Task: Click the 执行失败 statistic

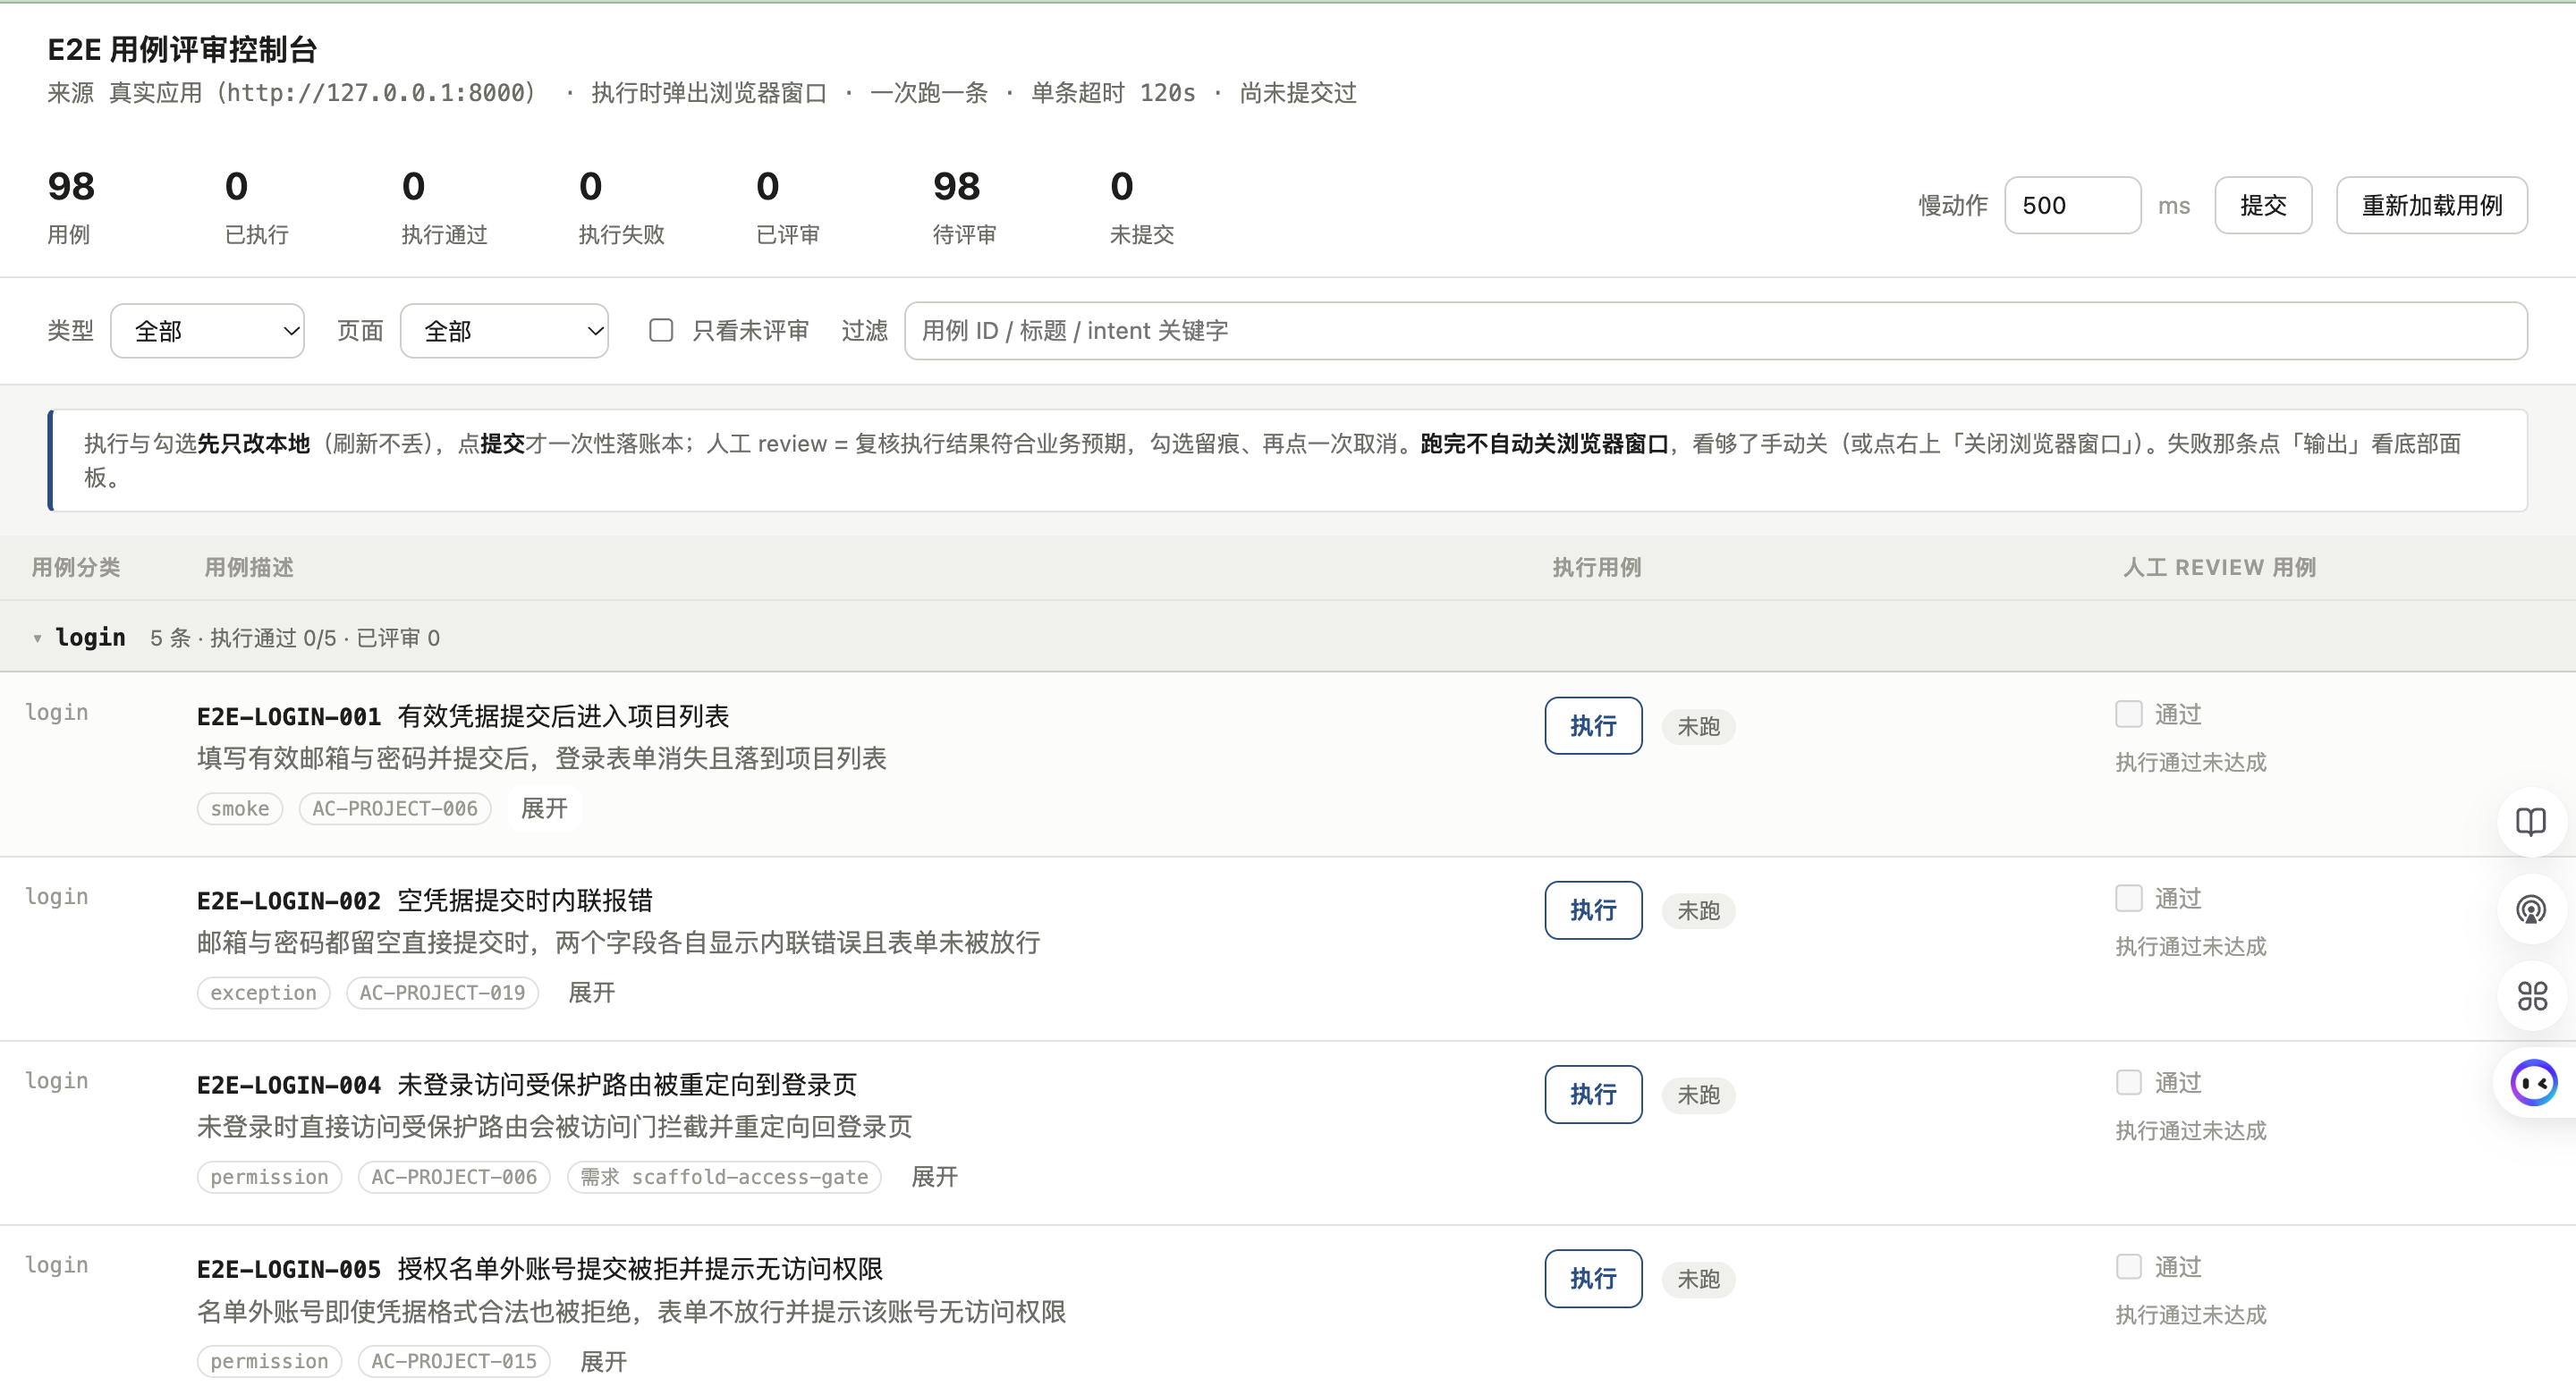Action: [621, 207]
